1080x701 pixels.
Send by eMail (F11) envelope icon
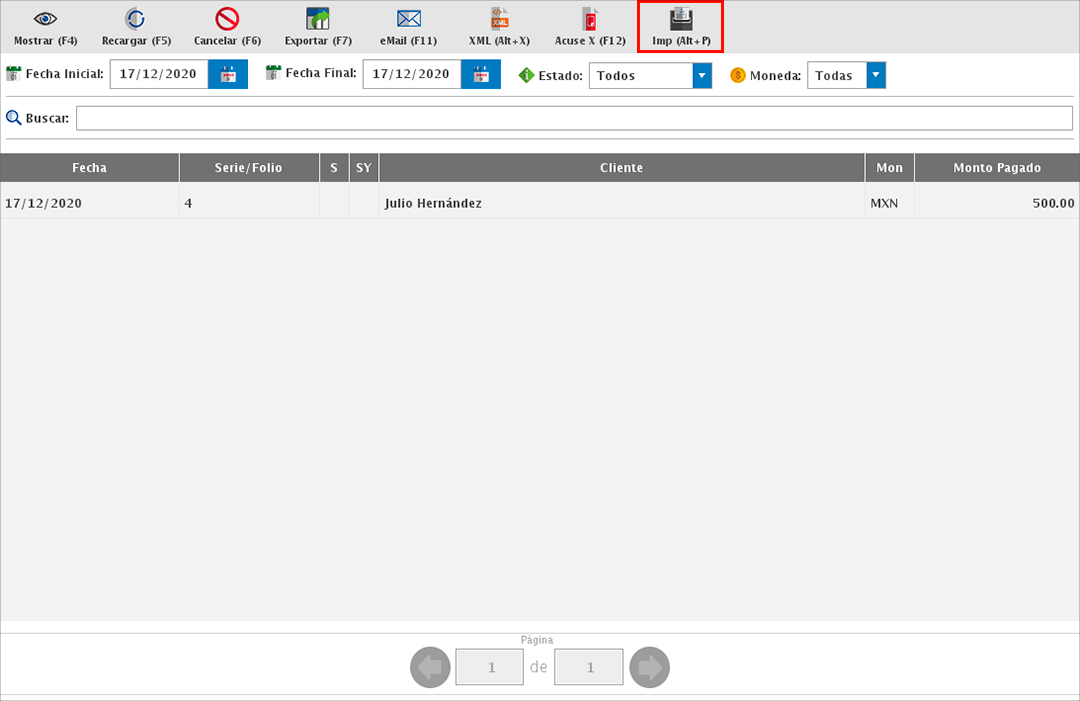tap(408, 19)
